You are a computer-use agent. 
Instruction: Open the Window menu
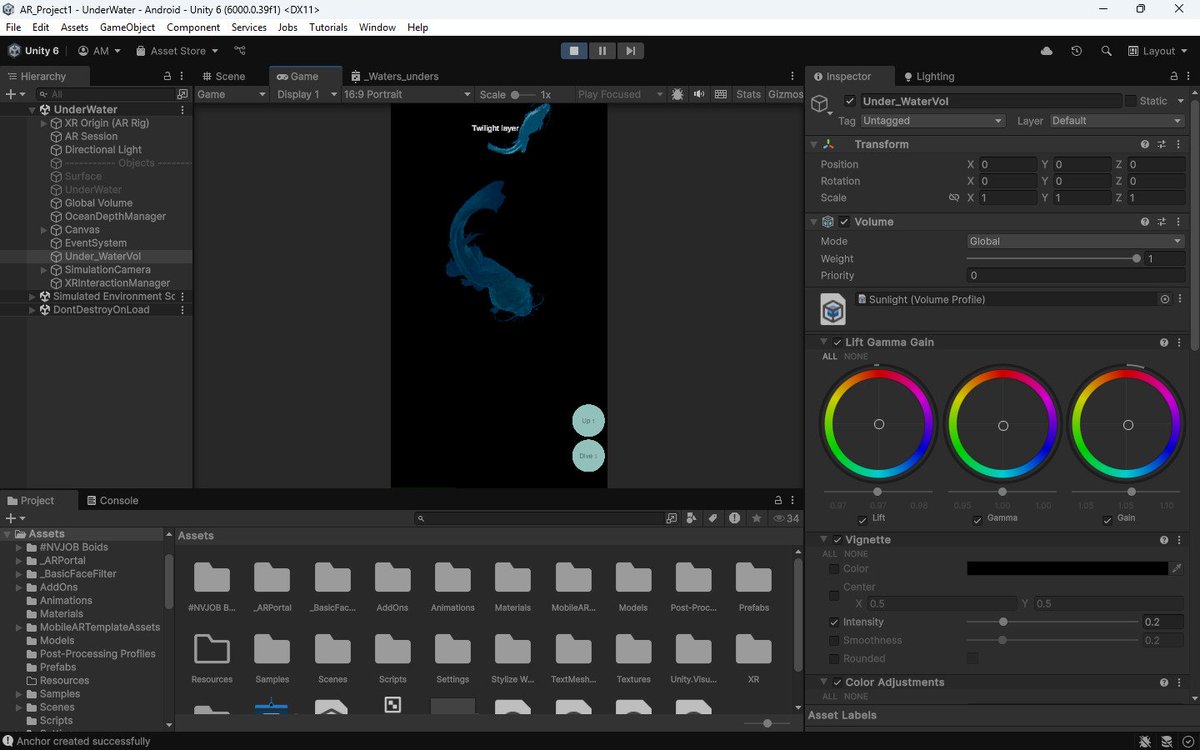pos(377,27)
